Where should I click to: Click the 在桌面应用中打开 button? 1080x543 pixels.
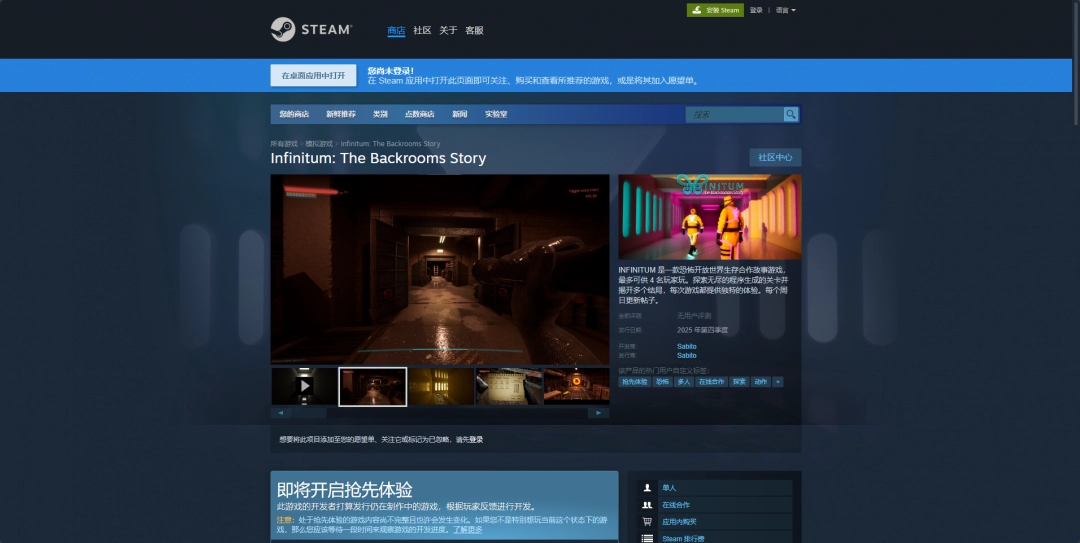(x=313, y=76)
